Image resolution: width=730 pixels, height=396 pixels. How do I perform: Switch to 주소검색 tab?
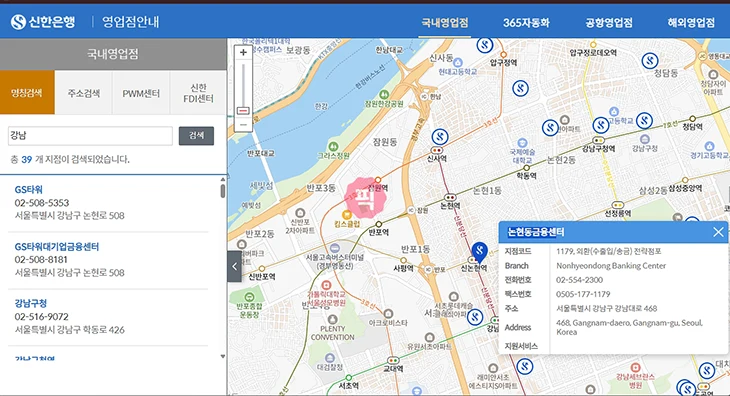(84, 93)
